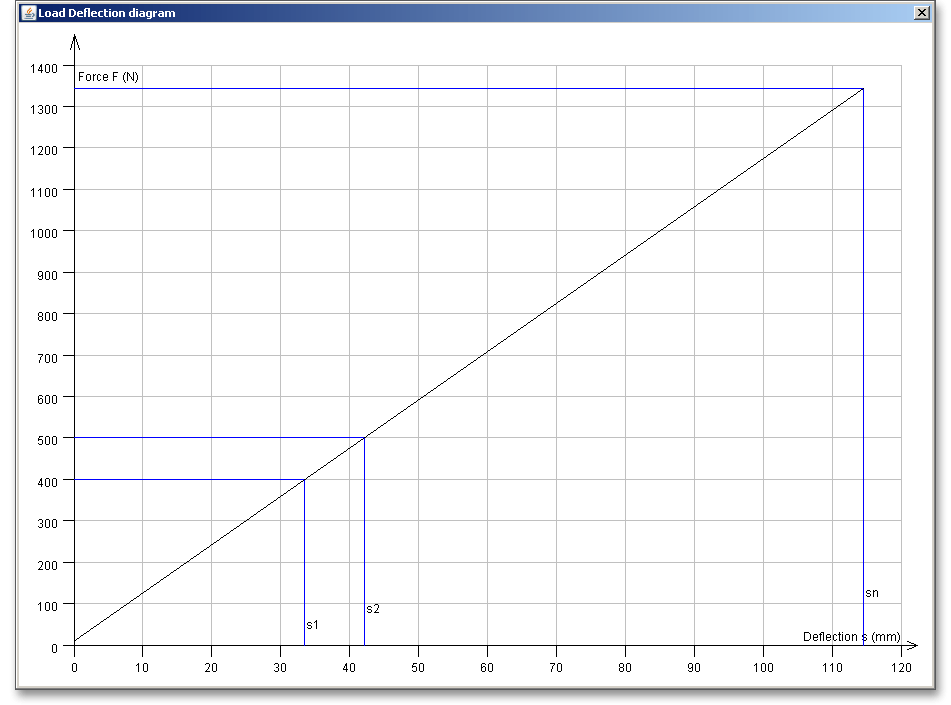Select the "Deflection s (mm)" axis label

851,637
